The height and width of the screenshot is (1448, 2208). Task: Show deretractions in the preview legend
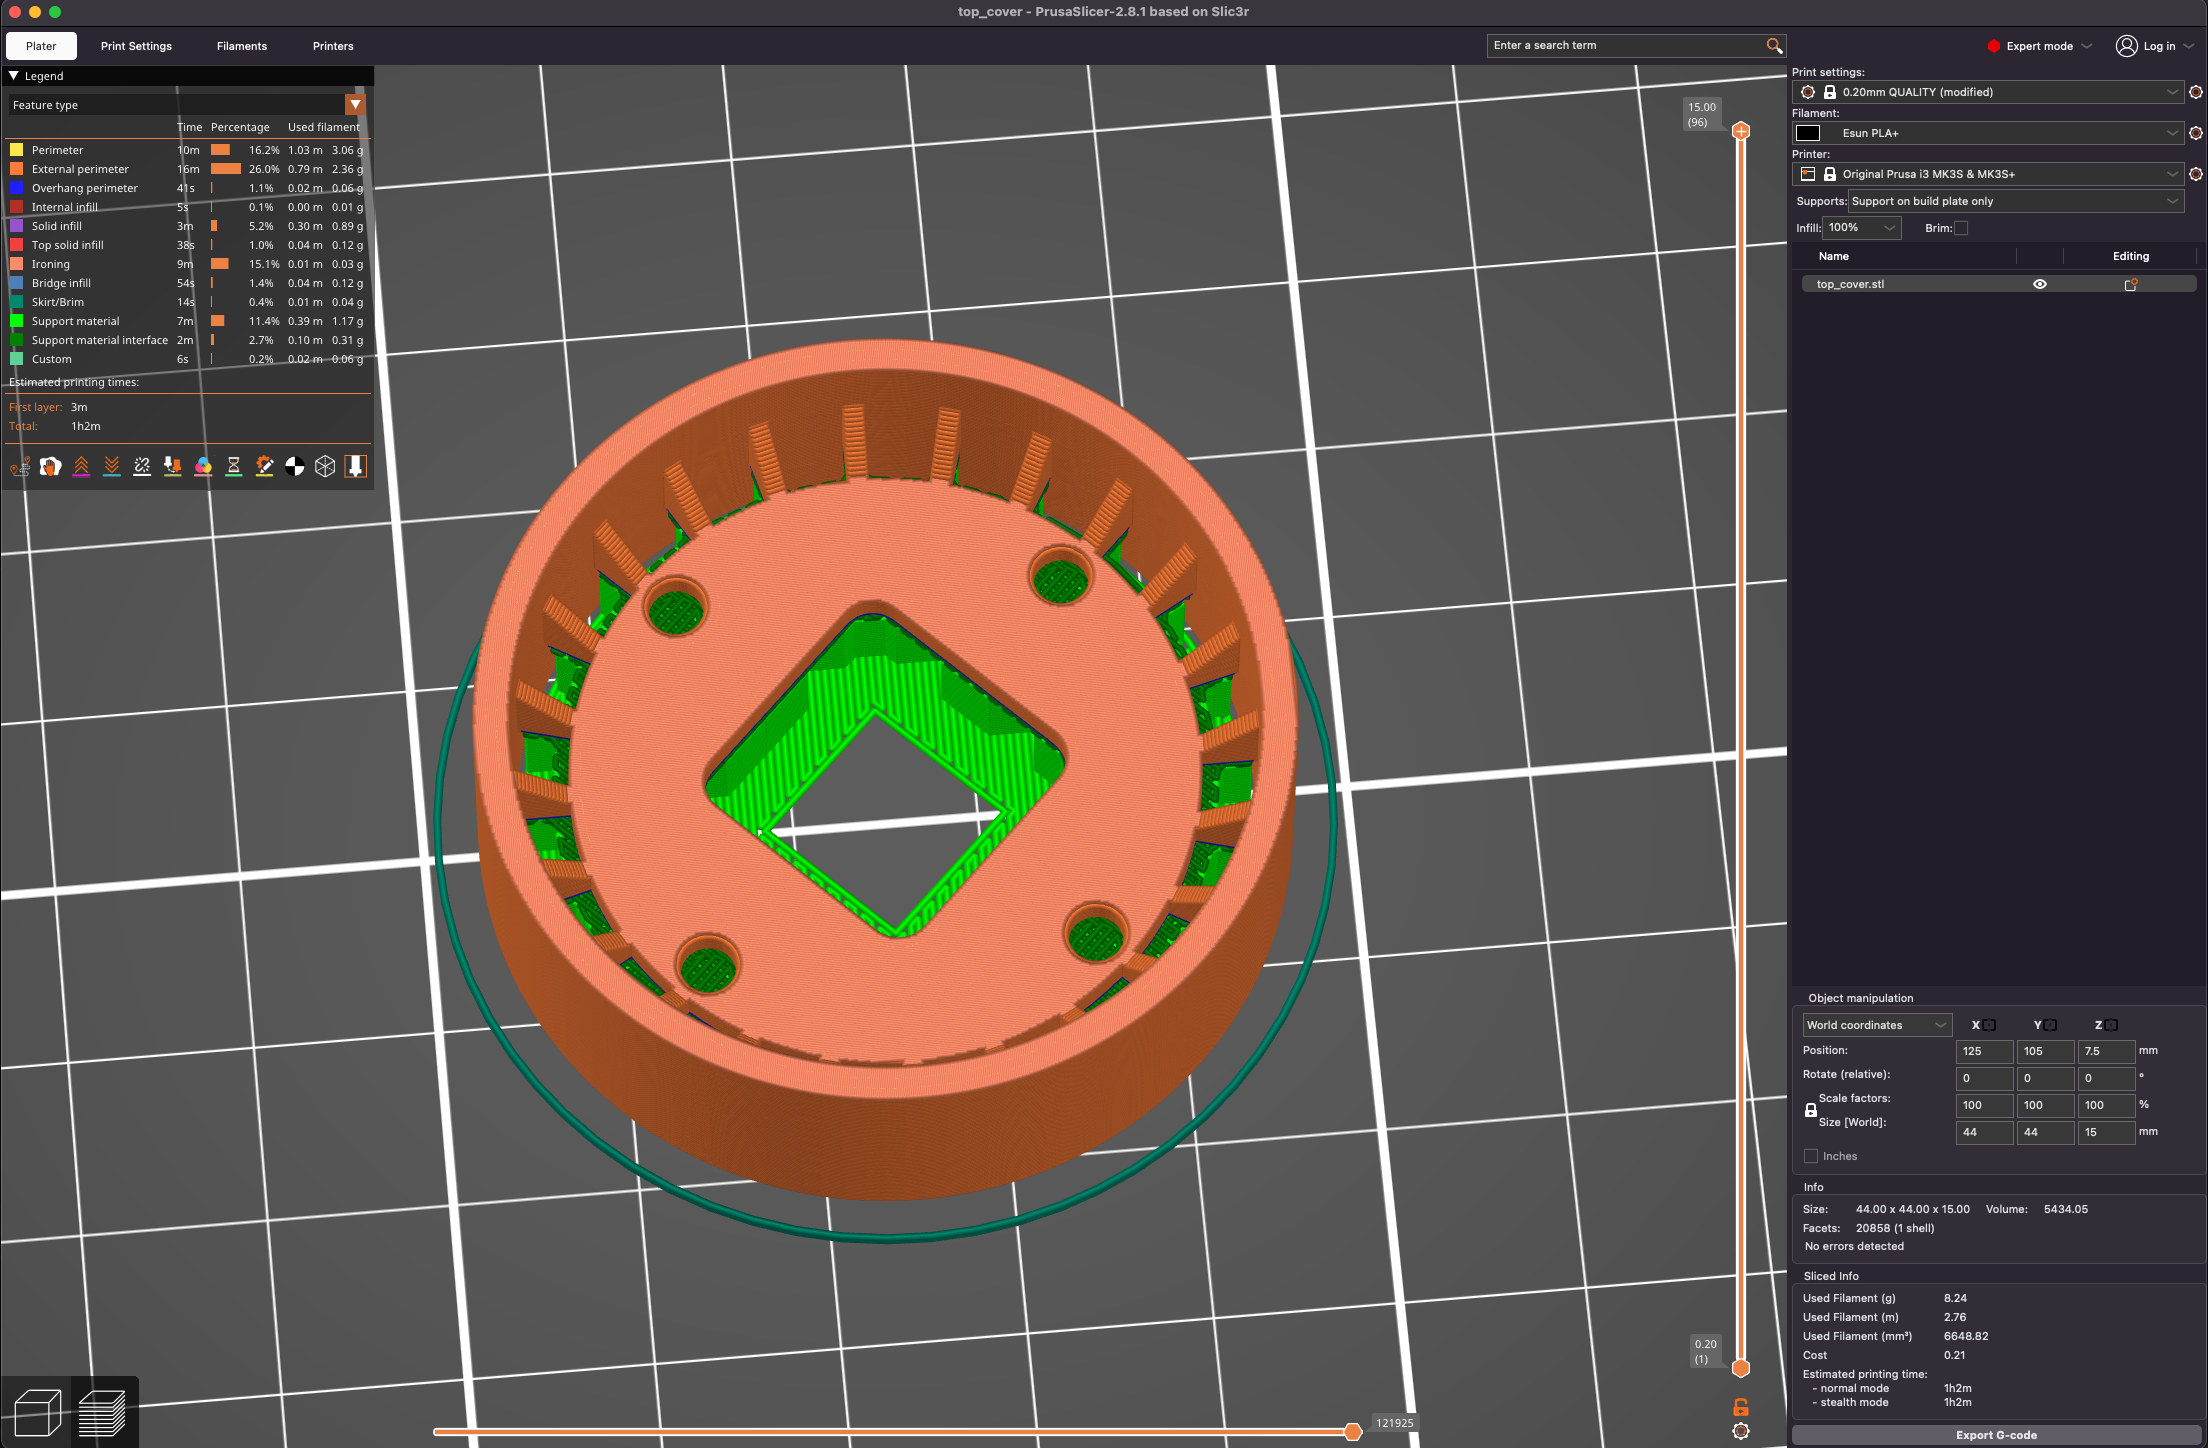coord(111,466)
